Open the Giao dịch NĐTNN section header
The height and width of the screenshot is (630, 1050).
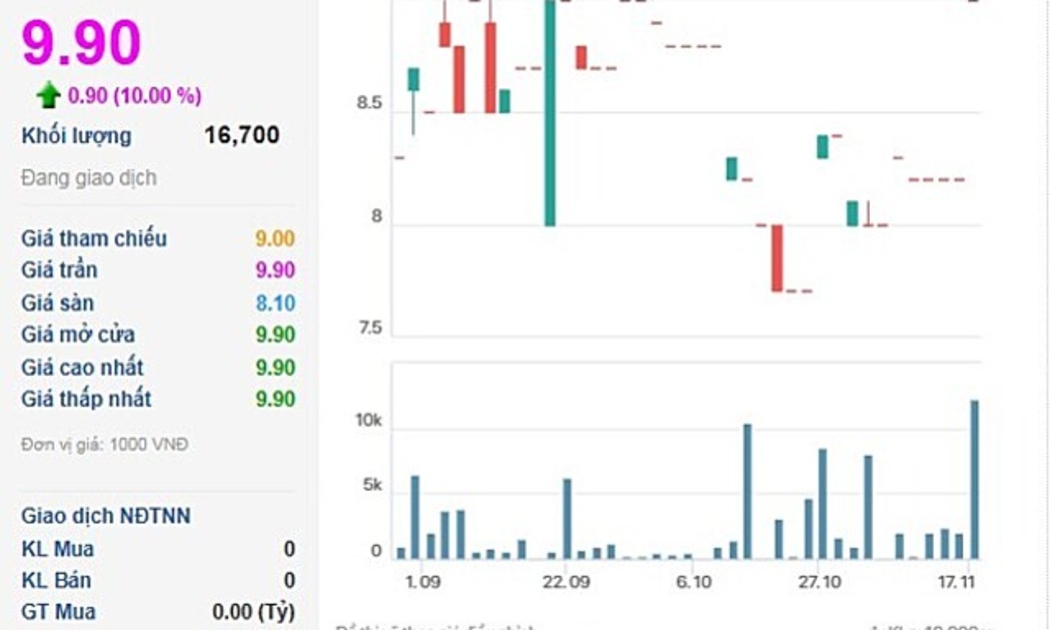point(106,516)
